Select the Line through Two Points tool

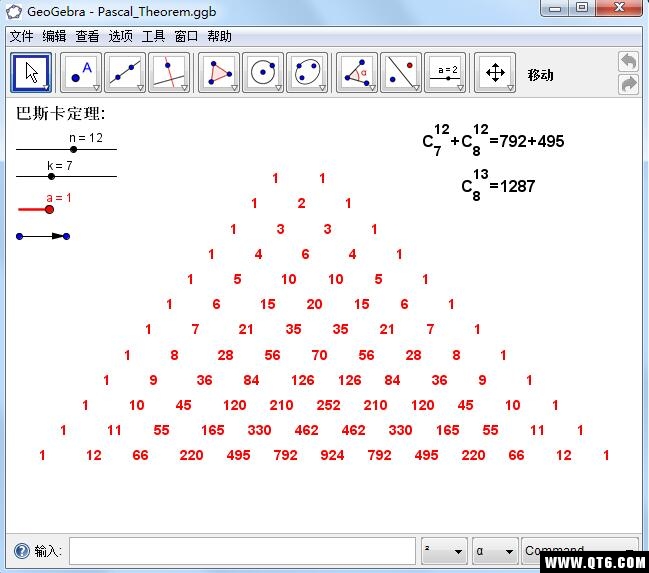tap(125, 72)
